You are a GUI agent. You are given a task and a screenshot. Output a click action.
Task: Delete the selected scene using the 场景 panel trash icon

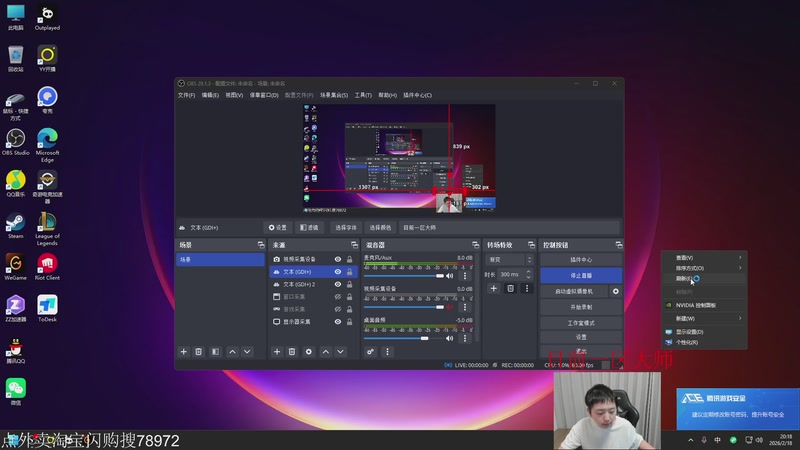[198, 352]
